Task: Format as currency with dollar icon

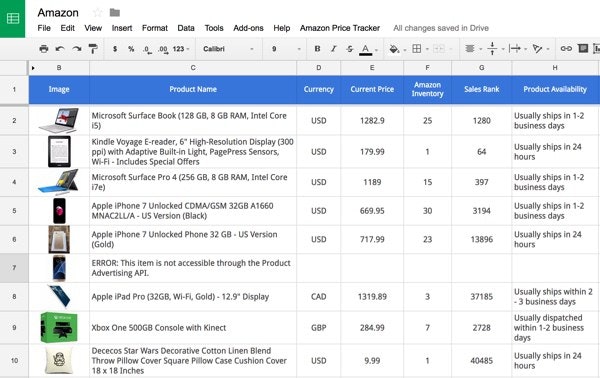Action: tap(115, 49)
